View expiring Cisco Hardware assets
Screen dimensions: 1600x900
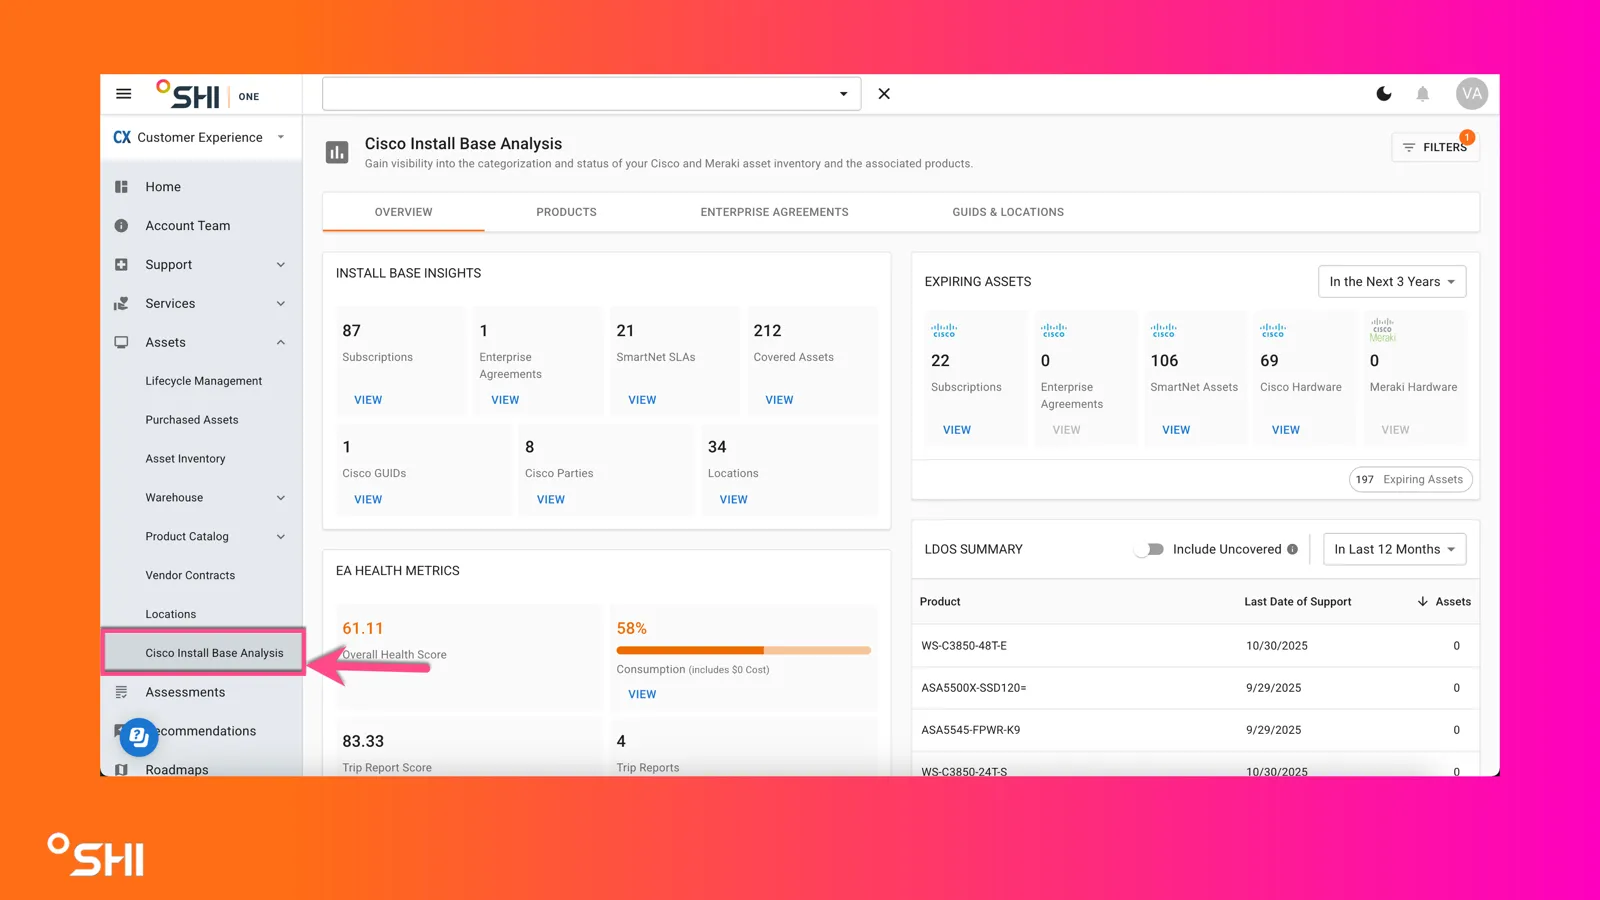point(1286,430)
